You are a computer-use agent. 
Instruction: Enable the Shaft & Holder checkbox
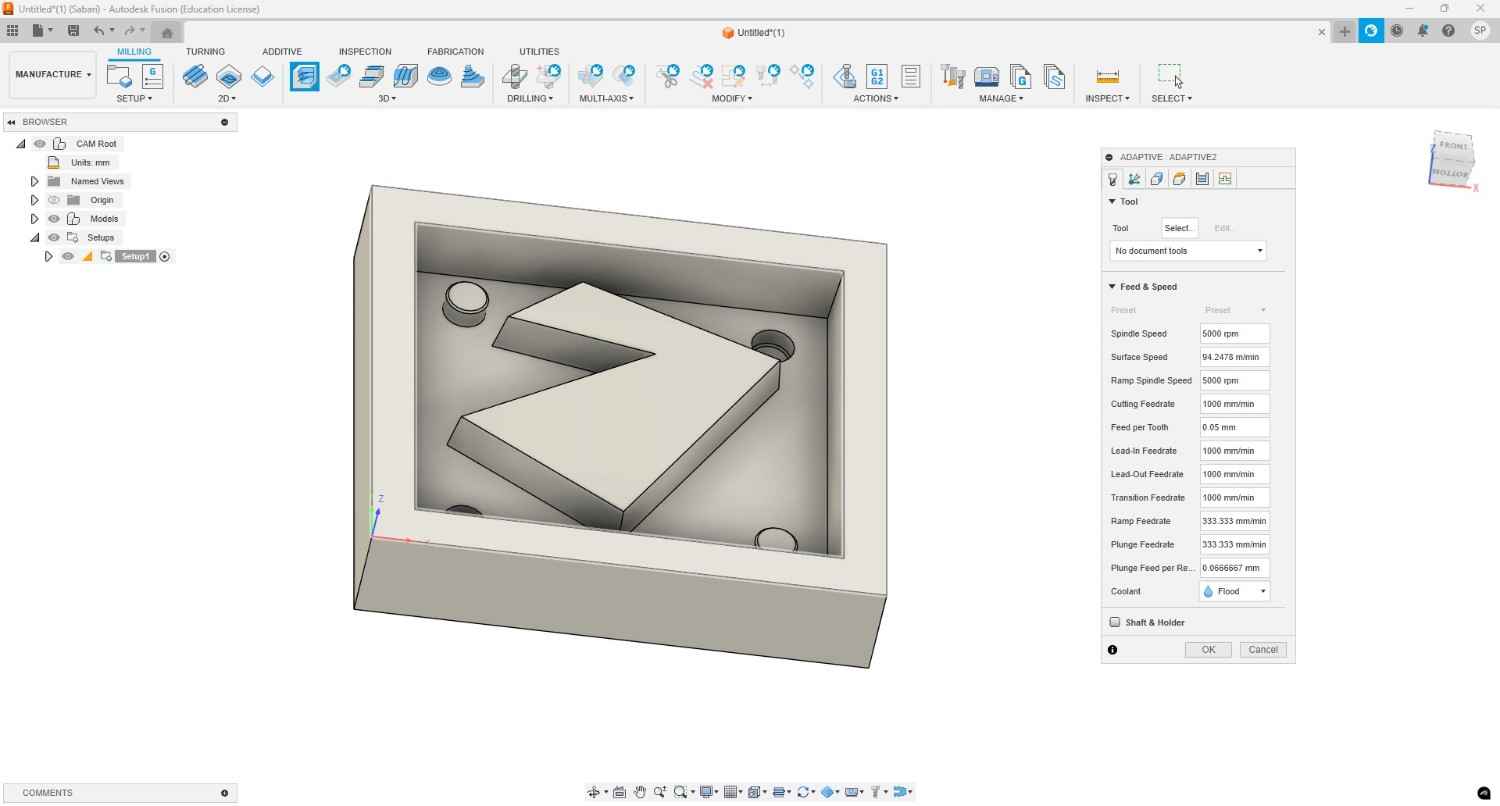point(1115,622)
